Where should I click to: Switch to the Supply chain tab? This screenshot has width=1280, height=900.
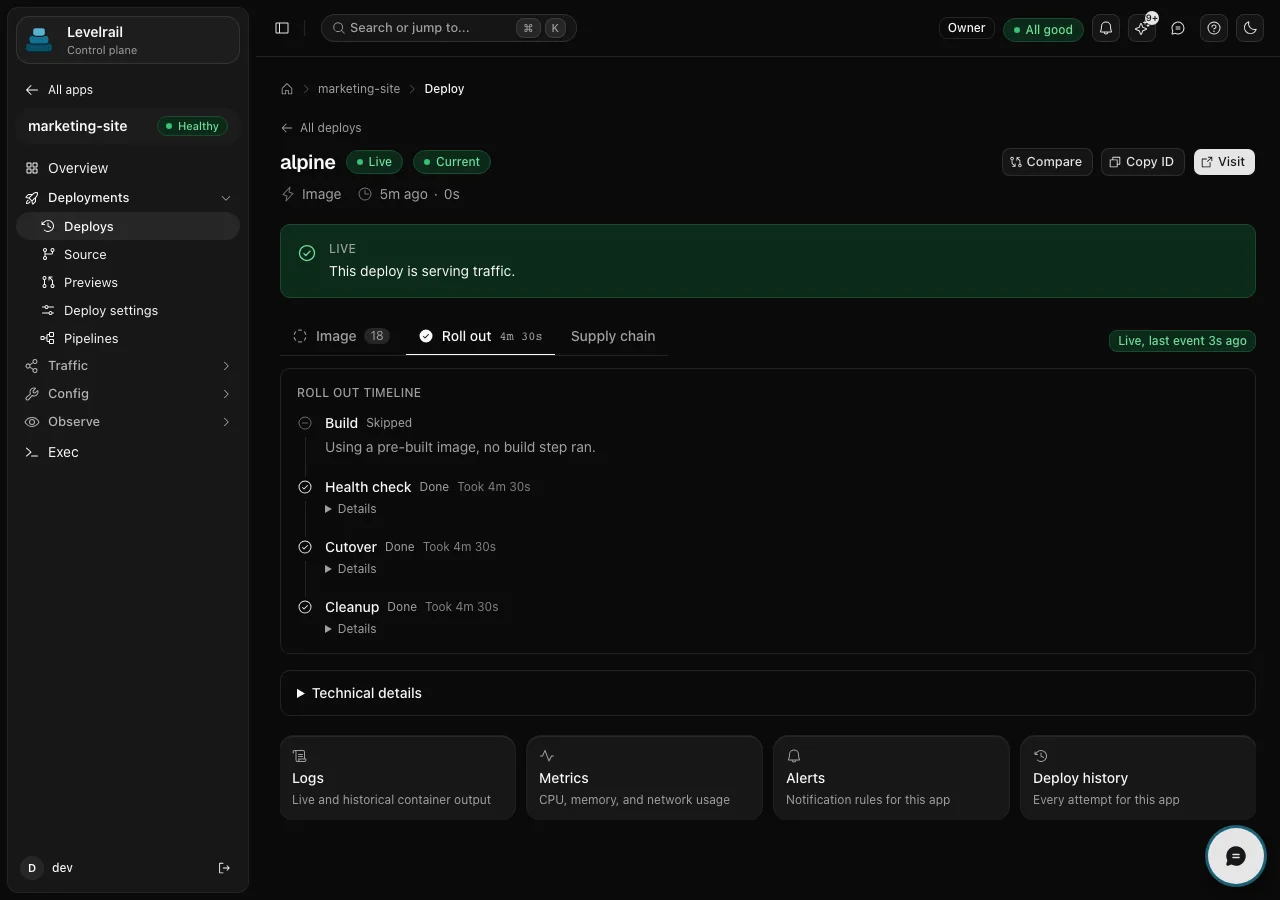tap(613, 336)
